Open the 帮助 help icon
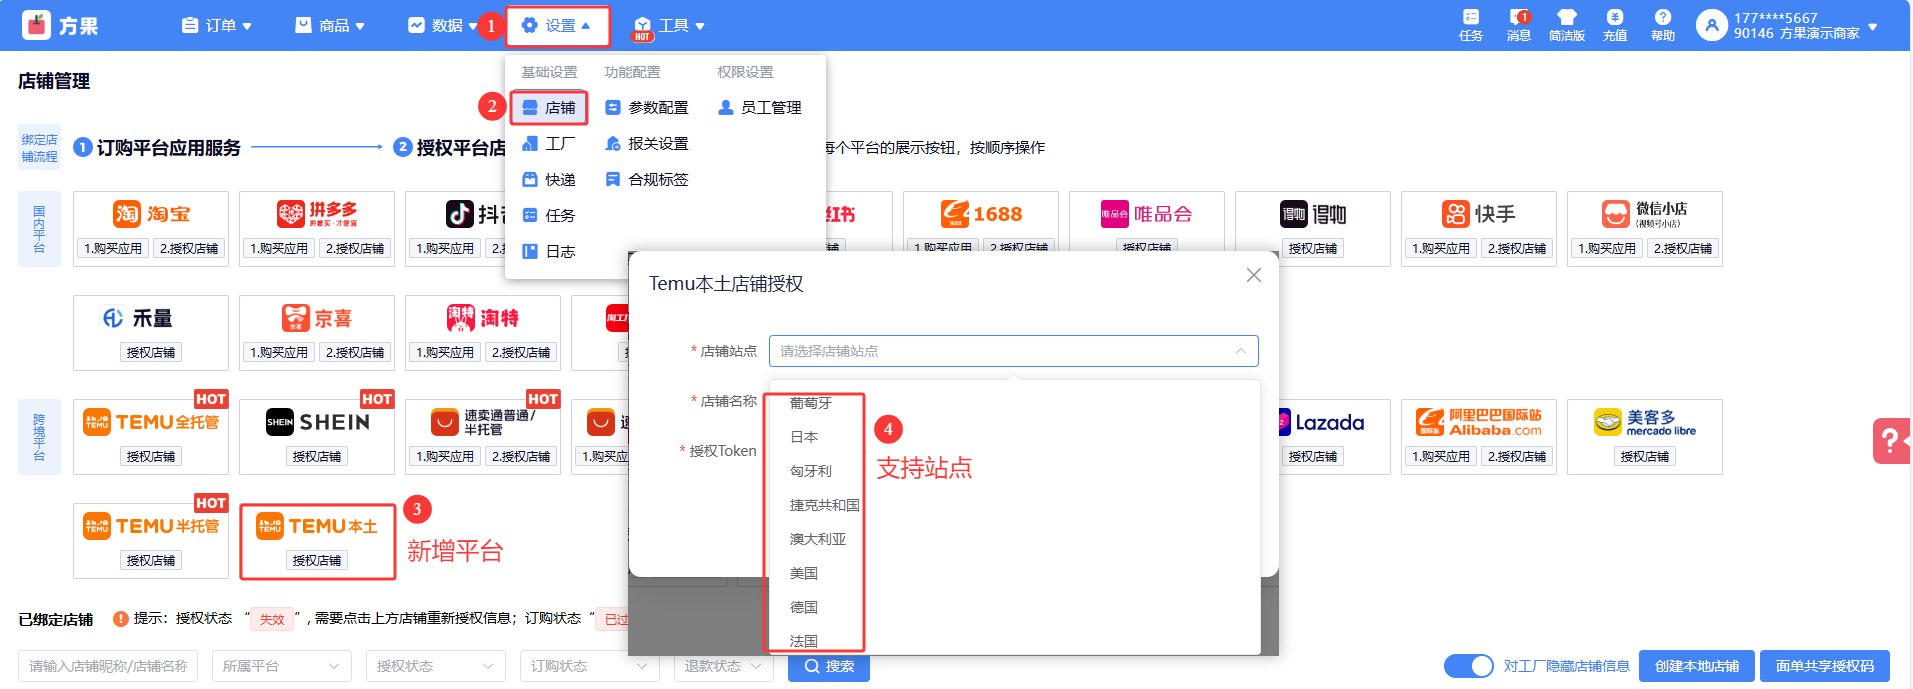Screen dimensions: 1913x689 (1663, 25)
